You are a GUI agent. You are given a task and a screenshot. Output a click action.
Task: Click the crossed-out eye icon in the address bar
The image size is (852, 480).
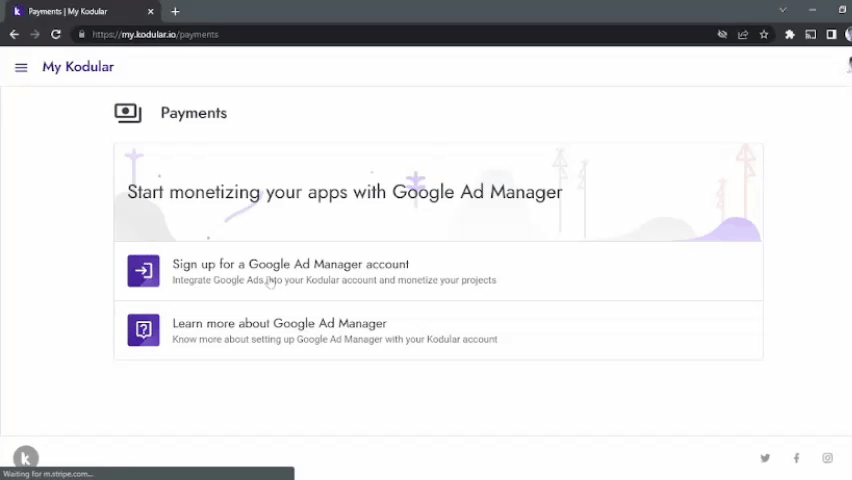point(722,34)
